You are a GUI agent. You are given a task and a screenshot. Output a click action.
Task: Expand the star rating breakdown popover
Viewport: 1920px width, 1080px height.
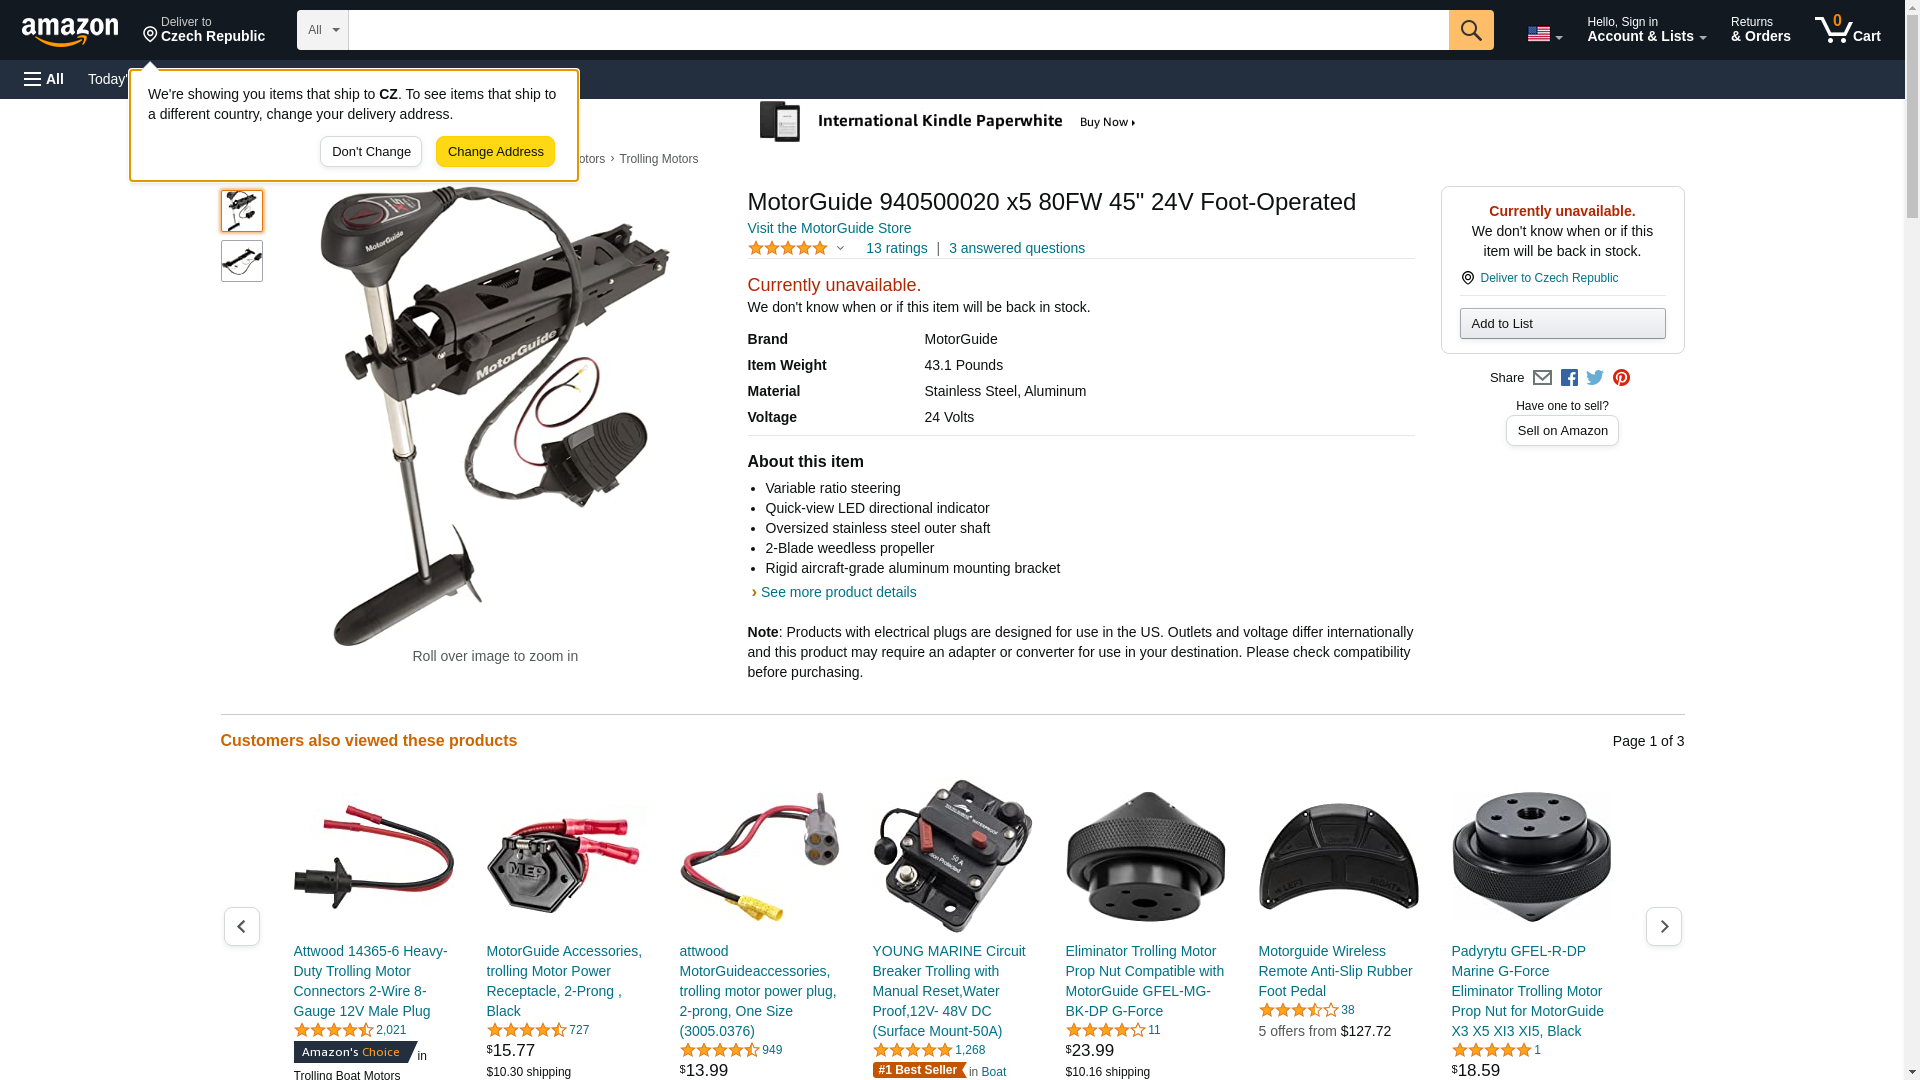coord(797,248)
